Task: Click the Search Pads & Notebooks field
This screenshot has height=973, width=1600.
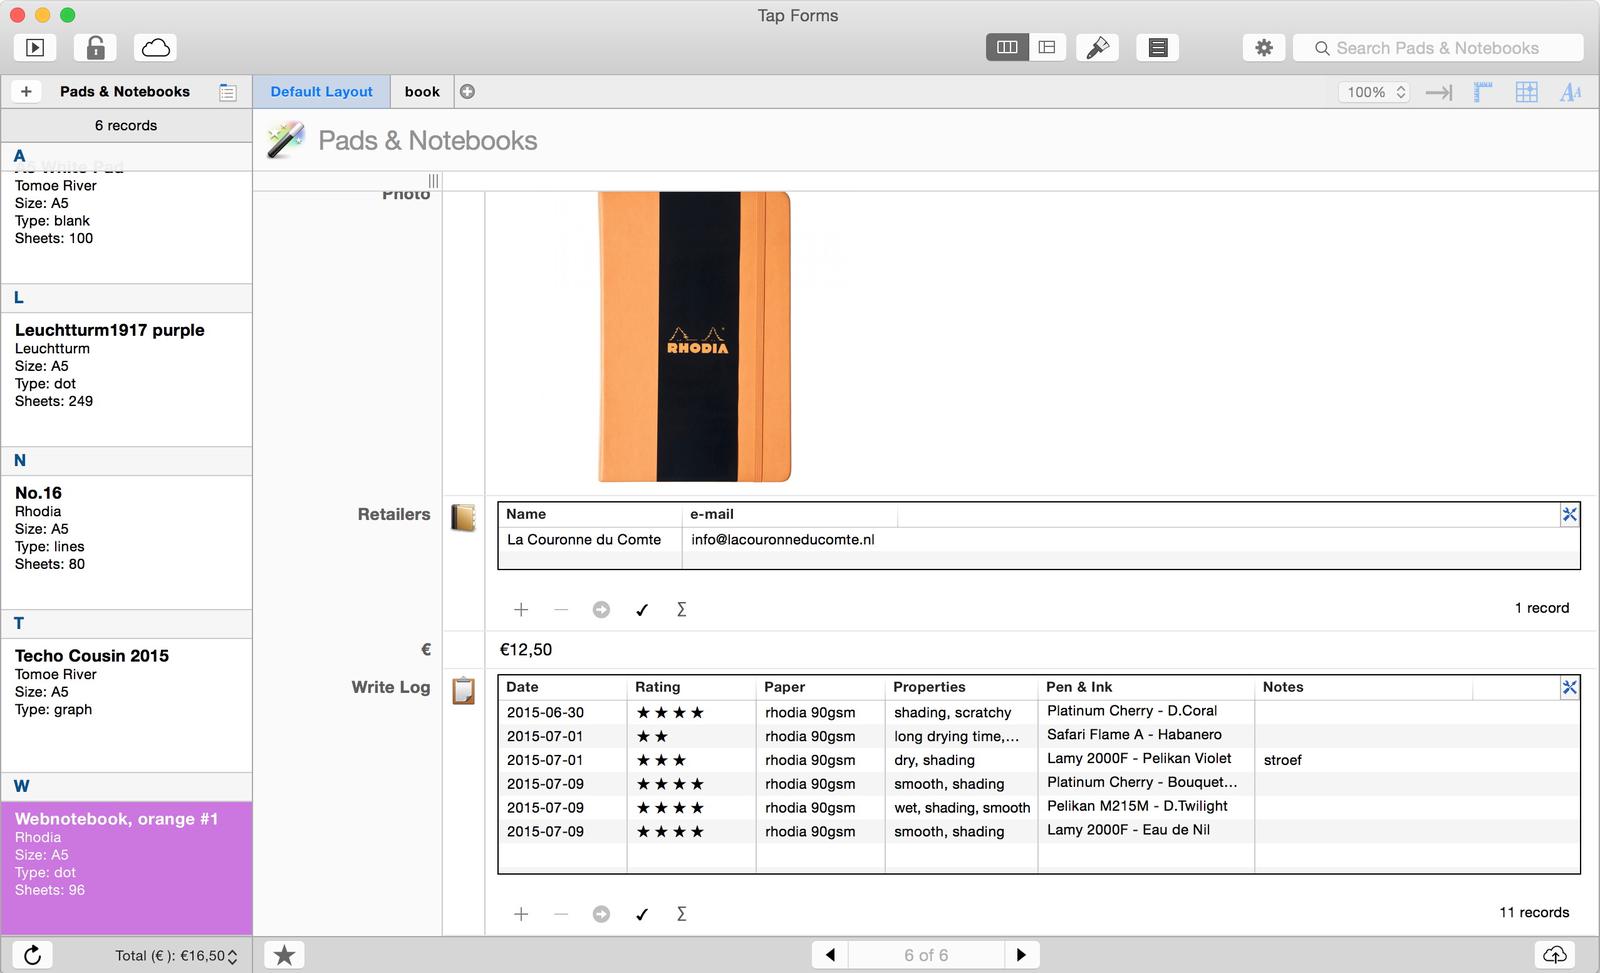Action: point(1438,47)
